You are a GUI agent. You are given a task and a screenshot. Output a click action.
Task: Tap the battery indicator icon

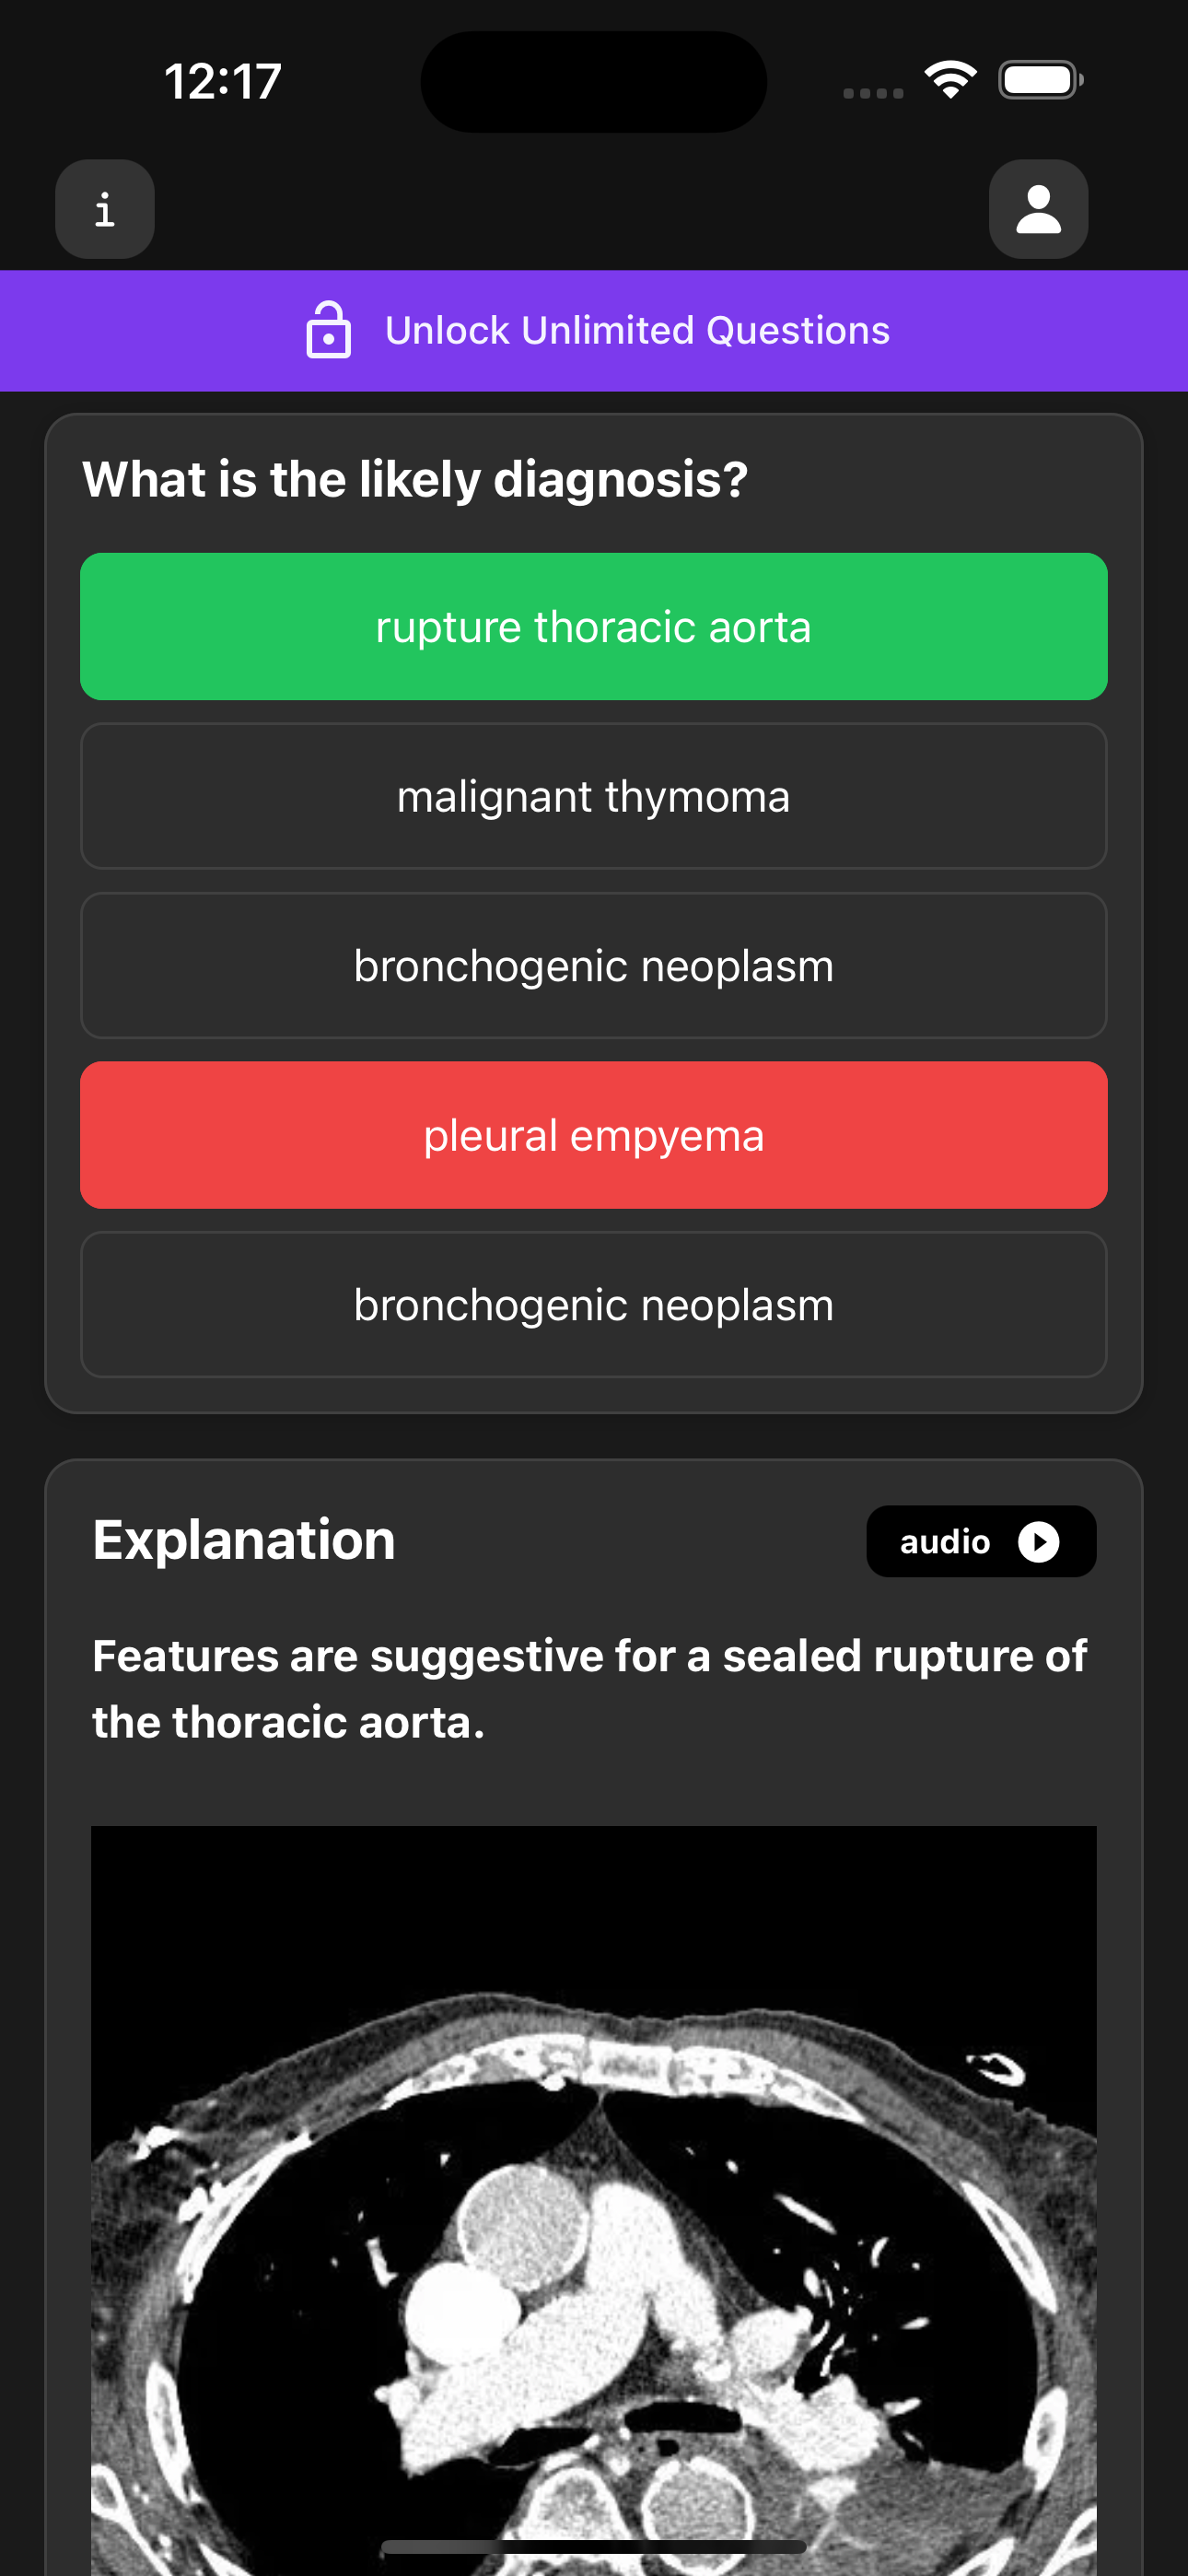click(1041, 80)
